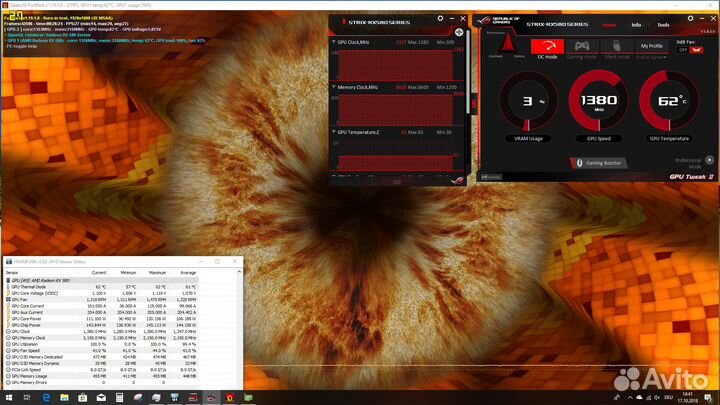Click the Gaming Booster button
Image resolution: width=720 pixels, height=405 pixels.
596,161
